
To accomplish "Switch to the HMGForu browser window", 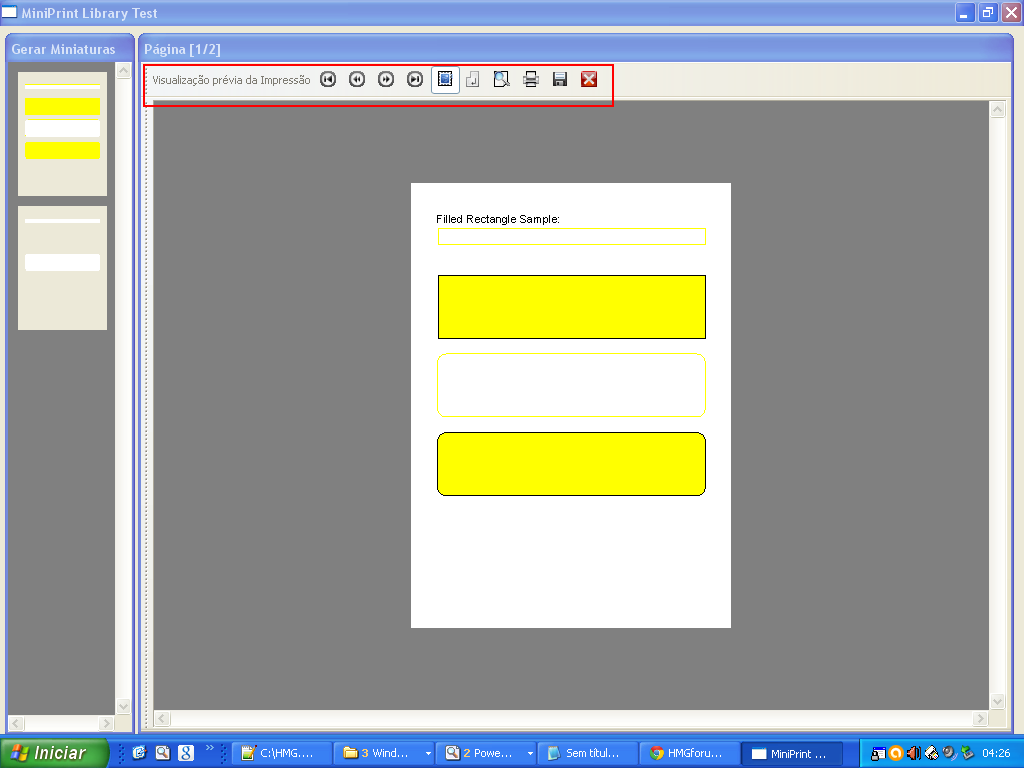I will coord(690,753).
